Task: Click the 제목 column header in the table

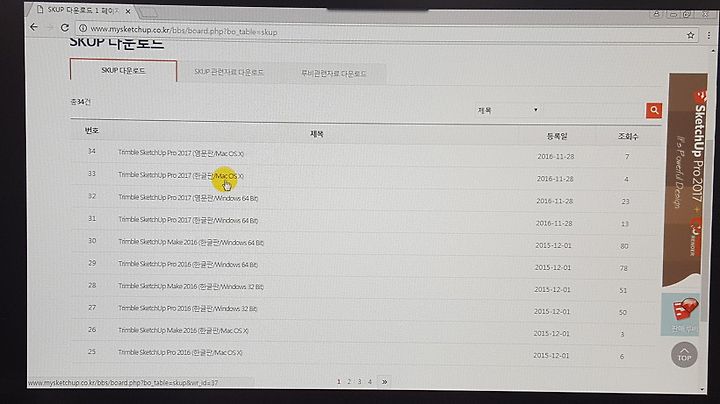Action: point(317,134)
